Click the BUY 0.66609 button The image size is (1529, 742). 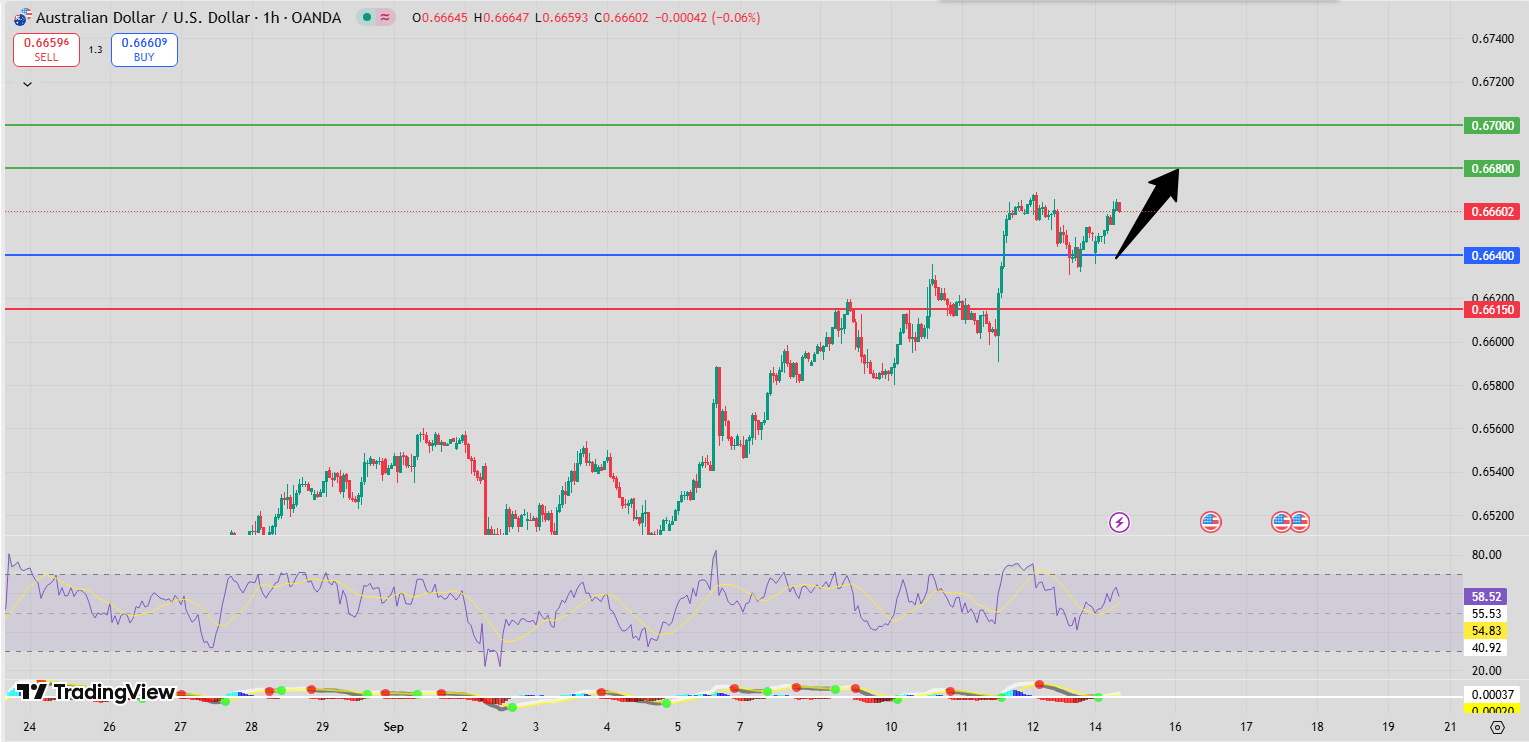pyautogui.click(x=144, y=50)
